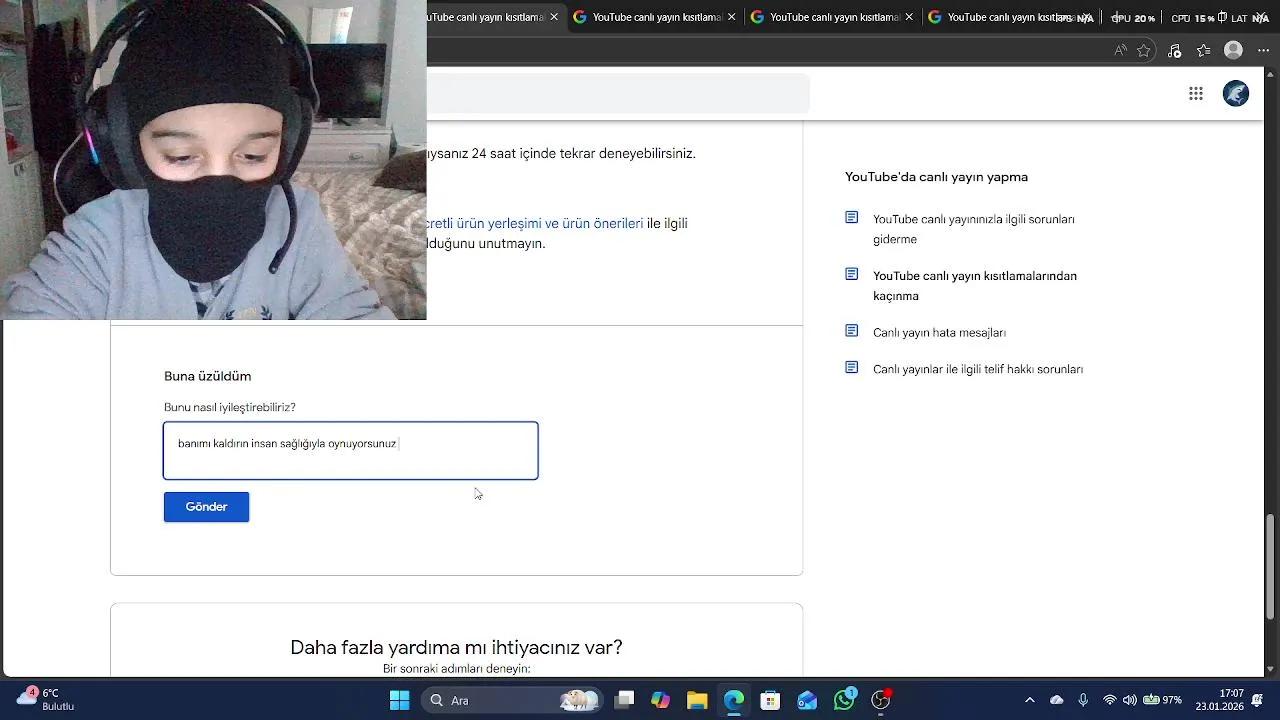The height and width of the screenshot is (720, 1280).
Task: Click the Windows Start button
Action: pos(398,700)
